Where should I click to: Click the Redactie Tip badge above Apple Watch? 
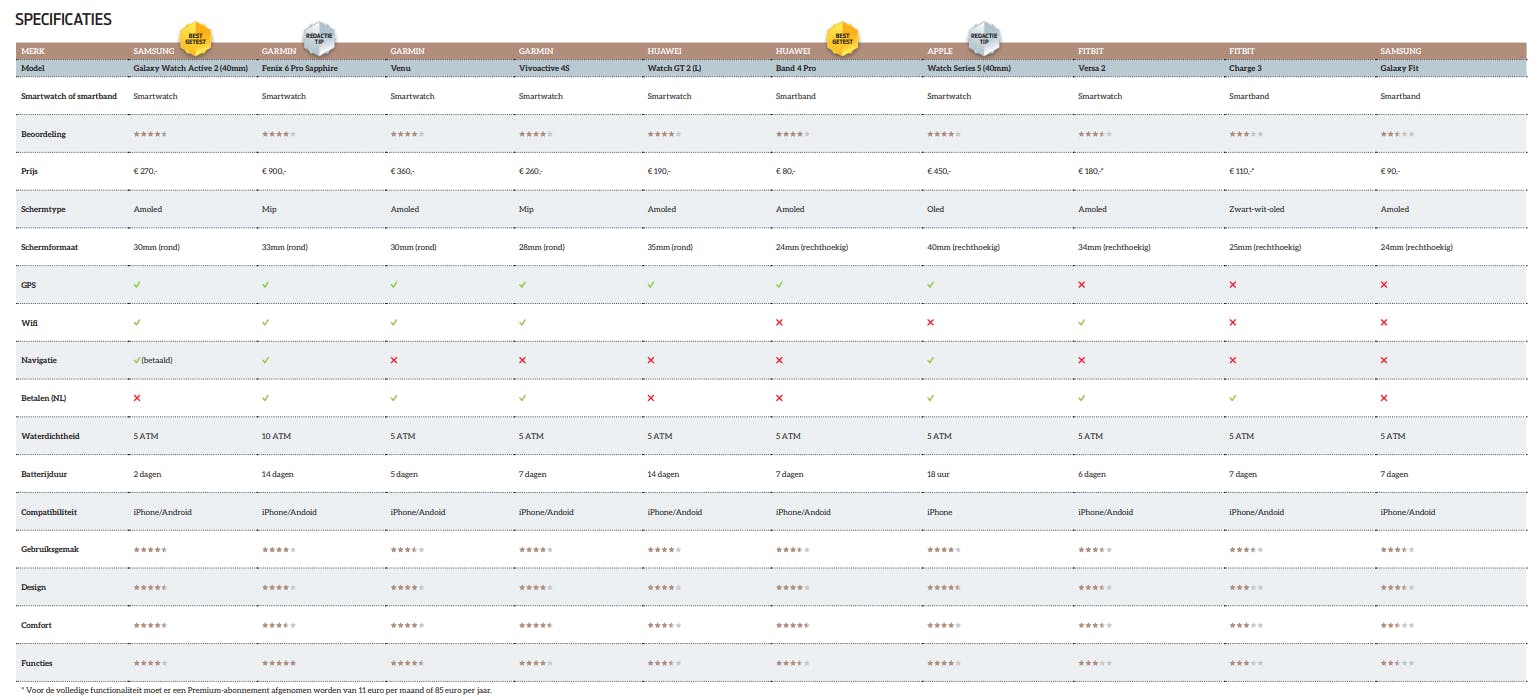click(x=984, y=38)
